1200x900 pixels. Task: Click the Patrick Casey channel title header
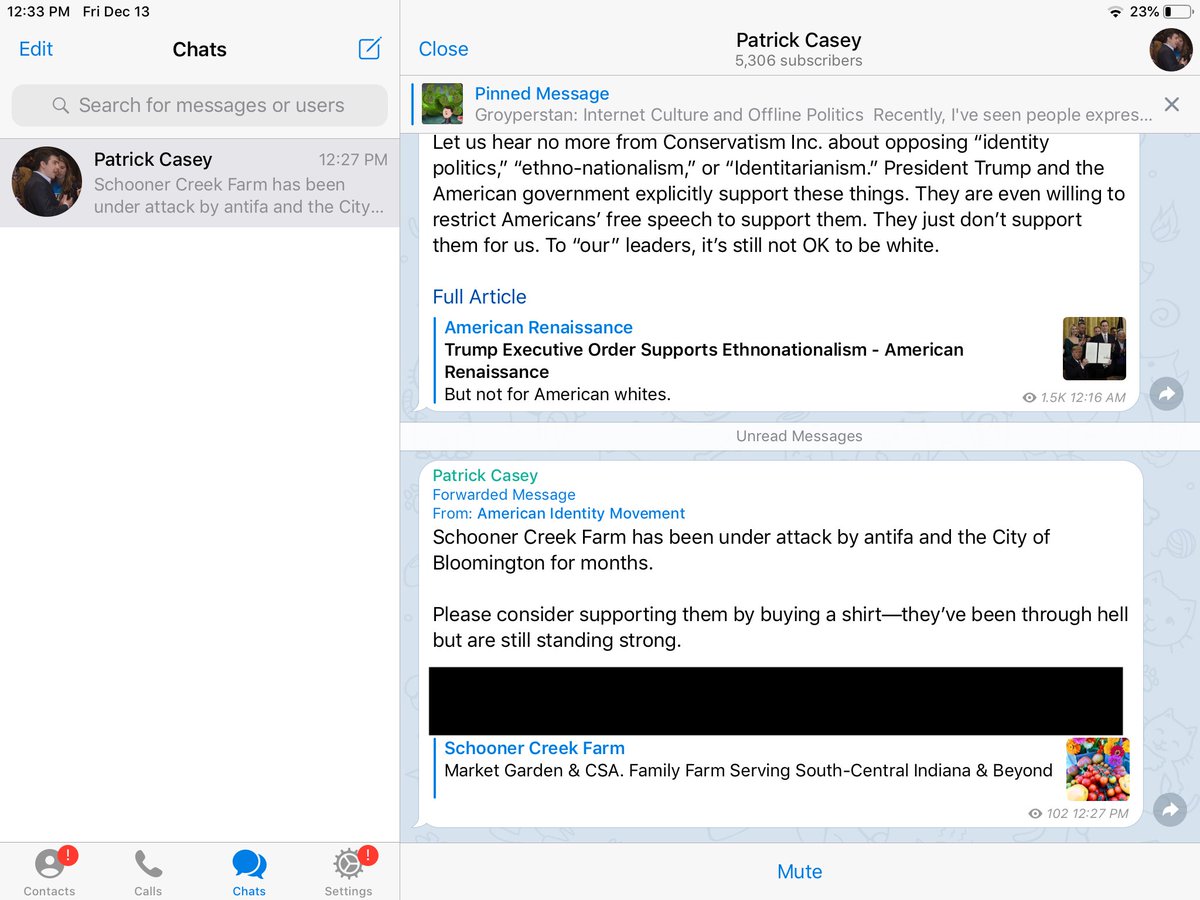pos(798,40)
